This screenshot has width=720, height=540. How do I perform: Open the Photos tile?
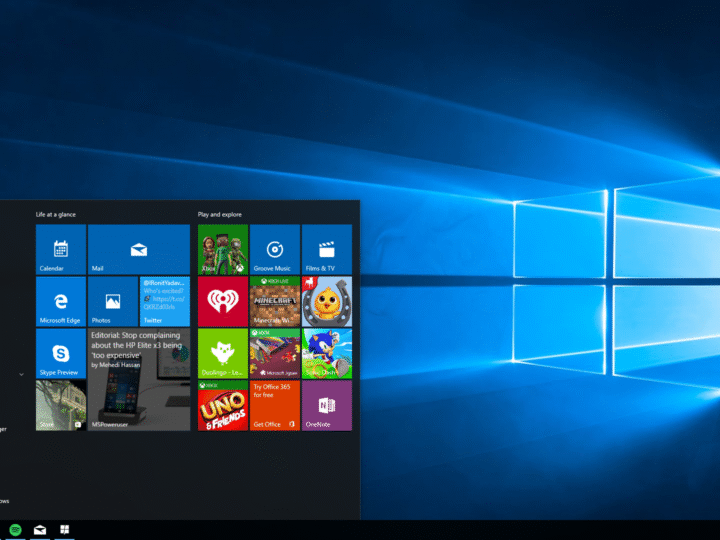tap(113, 301)
